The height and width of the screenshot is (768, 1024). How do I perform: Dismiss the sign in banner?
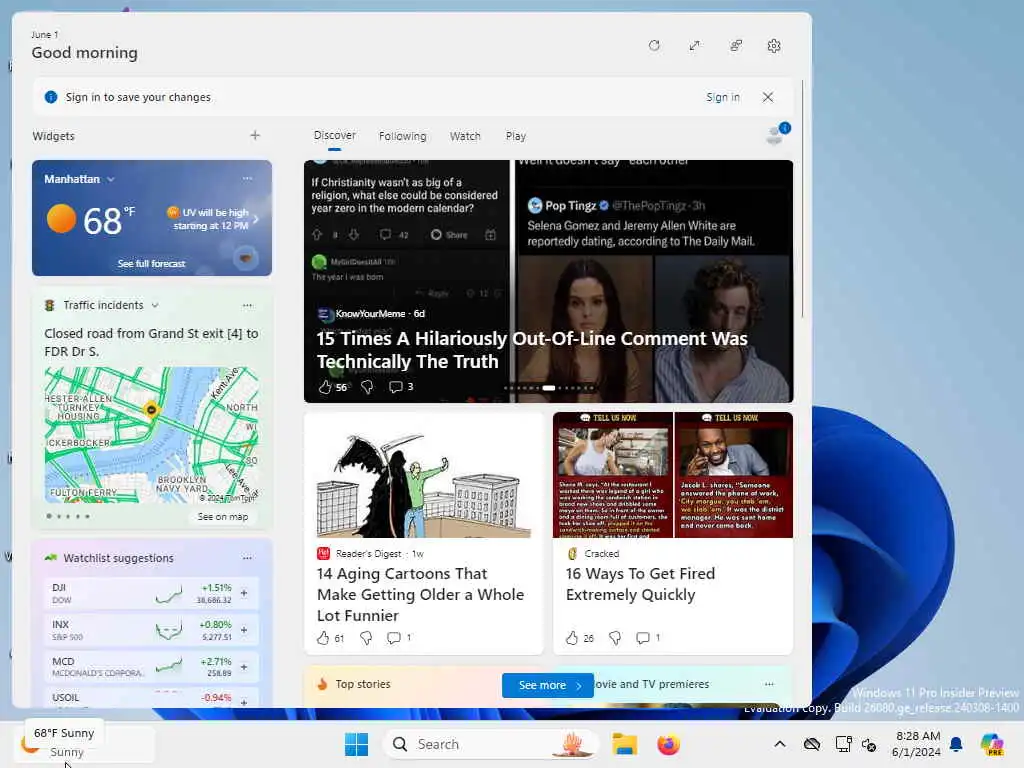pos(768,97)
